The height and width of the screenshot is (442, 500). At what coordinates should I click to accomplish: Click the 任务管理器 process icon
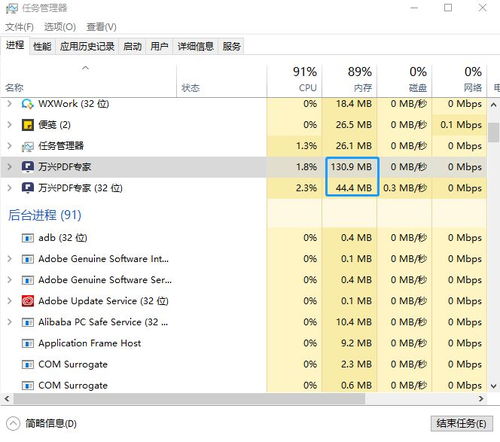coord(27,146)
